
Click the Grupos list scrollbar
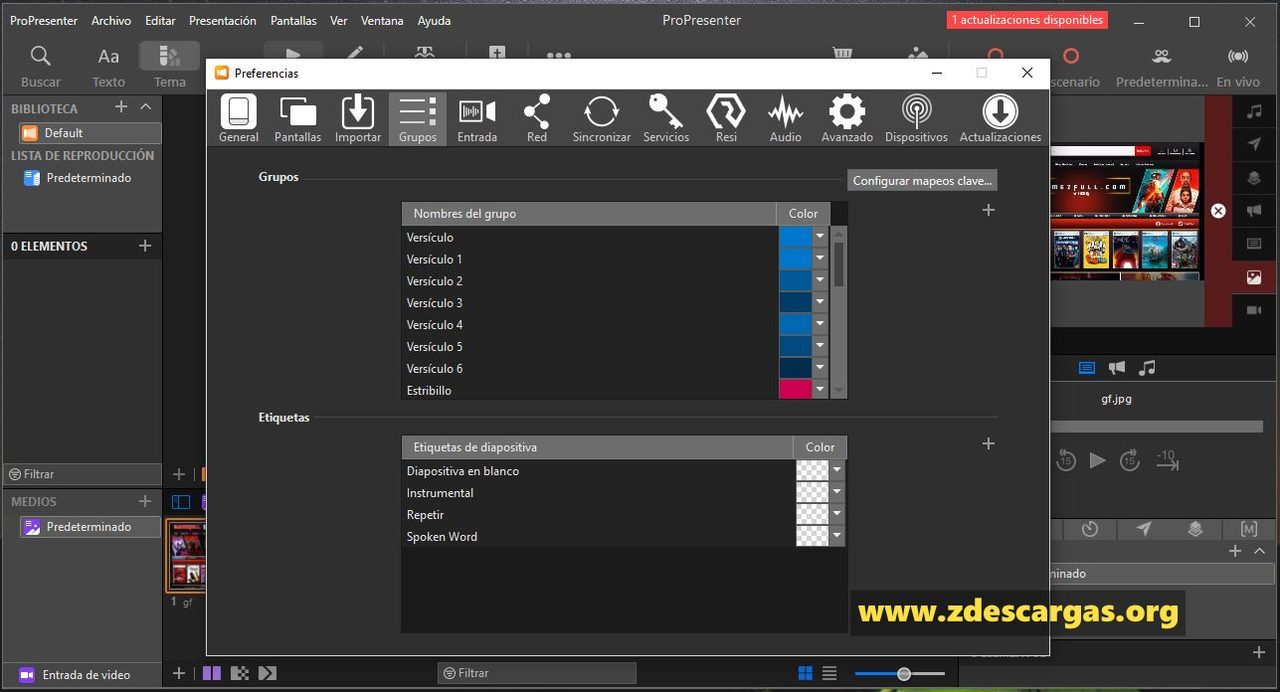coord(839,264)
